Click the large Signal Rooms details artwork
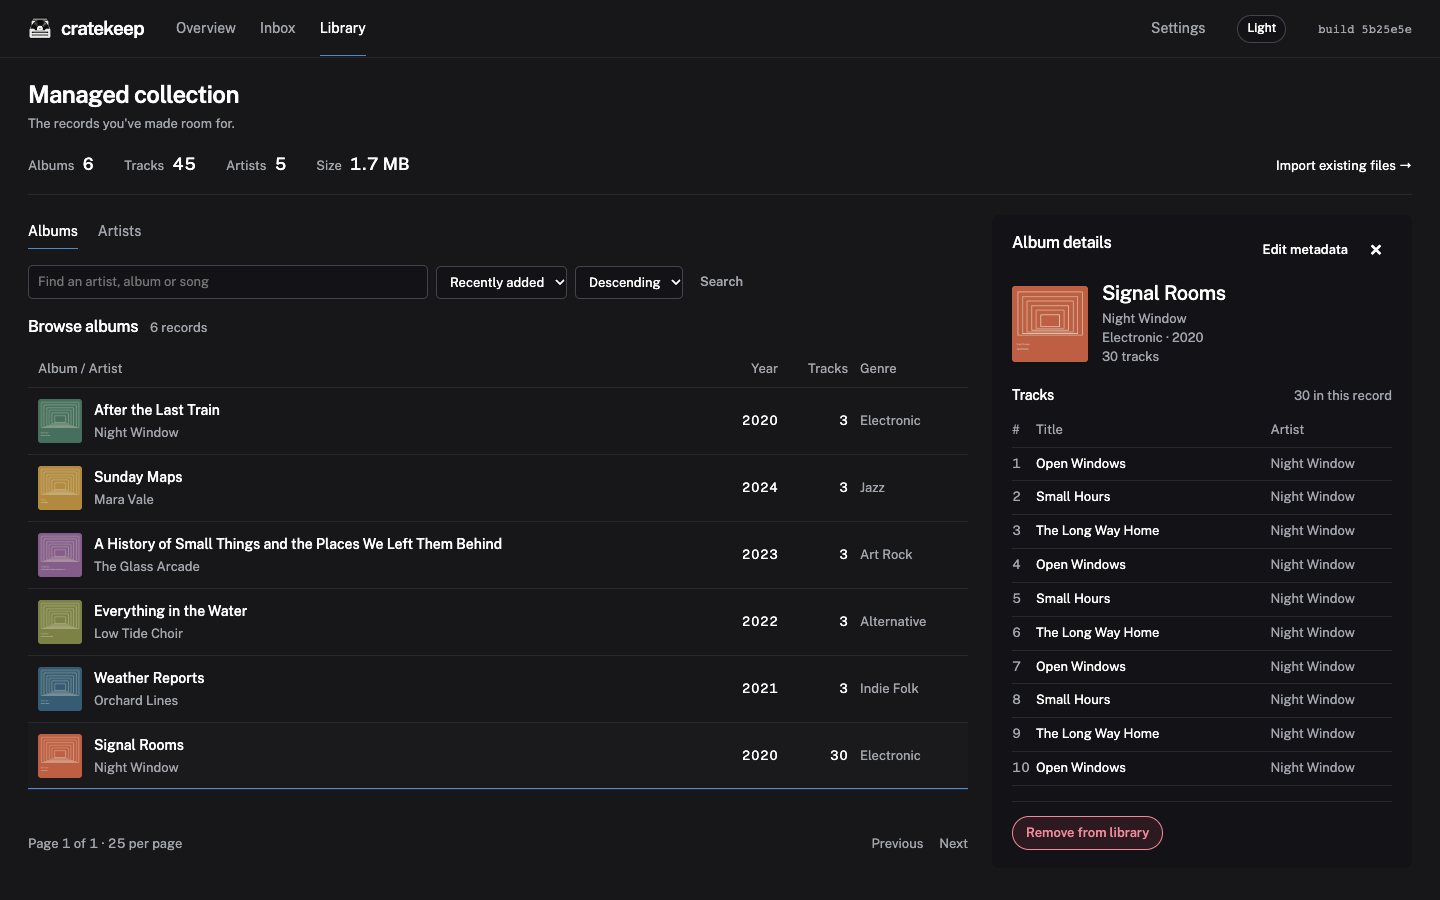 click(1050, 324)
